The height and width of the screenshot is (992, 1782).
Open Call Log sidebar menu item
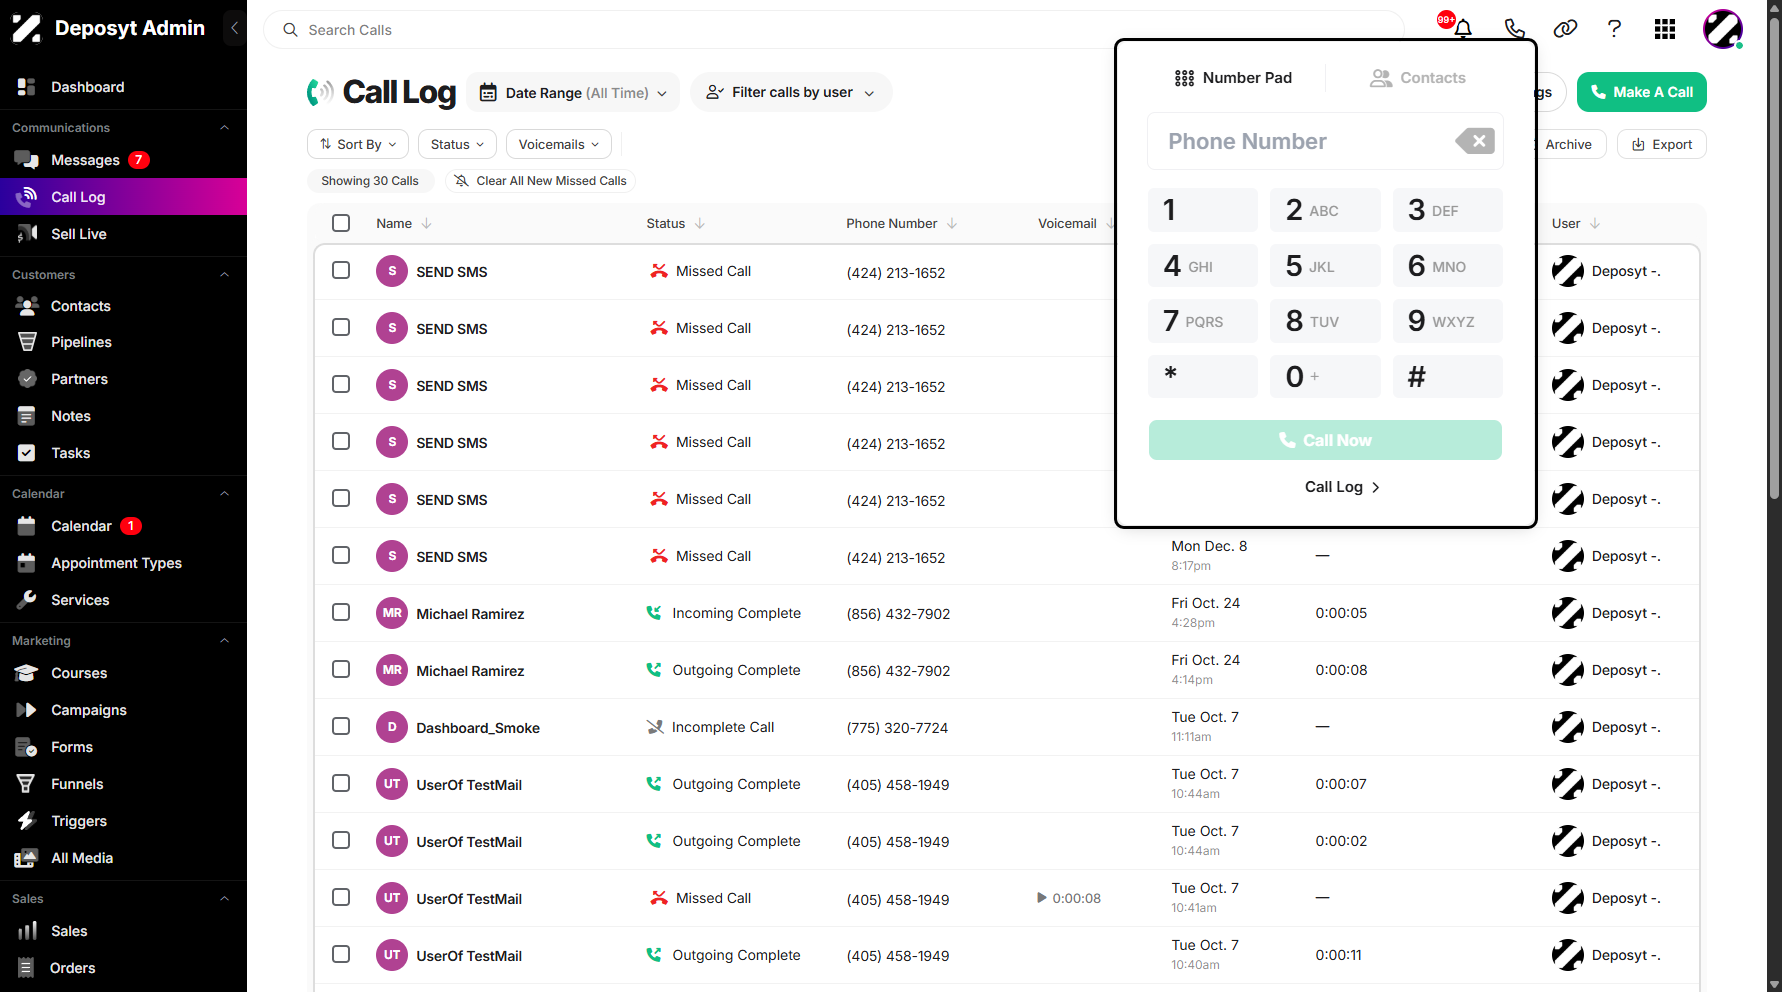point(123,197)
